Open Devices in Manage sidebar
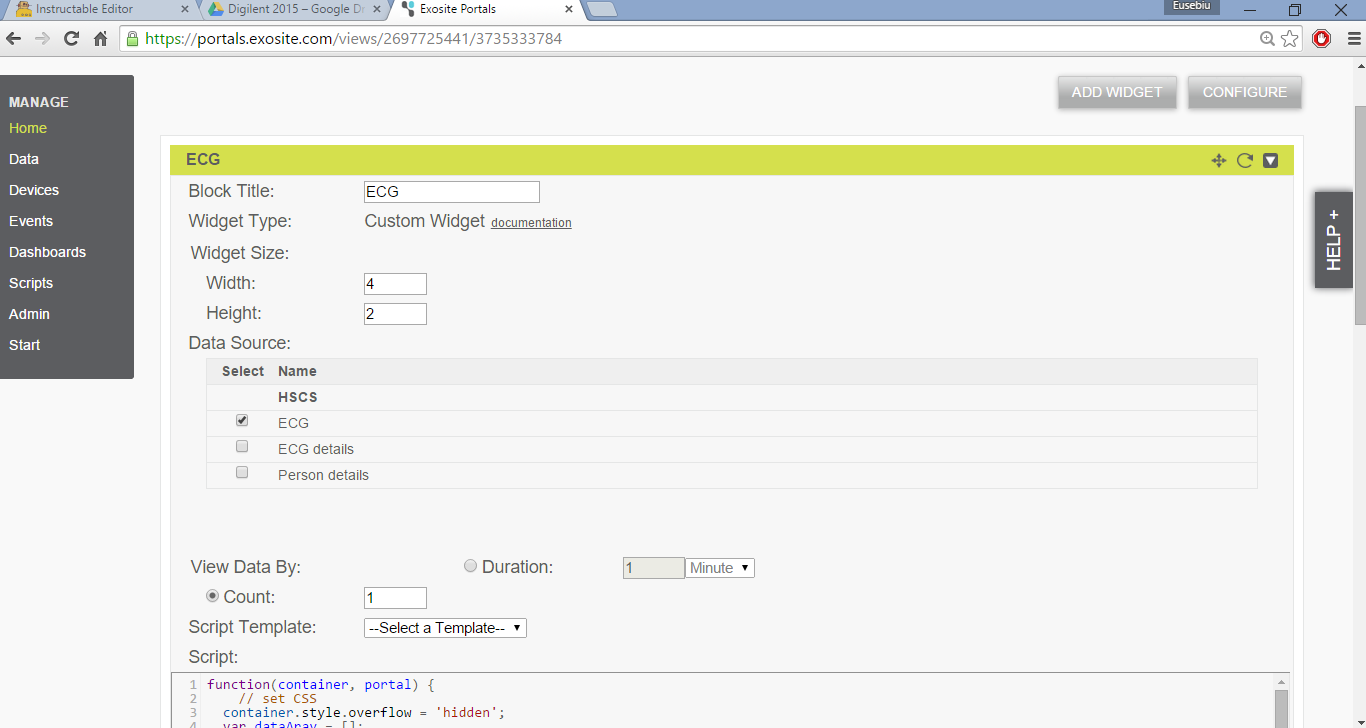Image resolution: width=1366 pixels, height=728 pixels. click(x=34, y=190)
